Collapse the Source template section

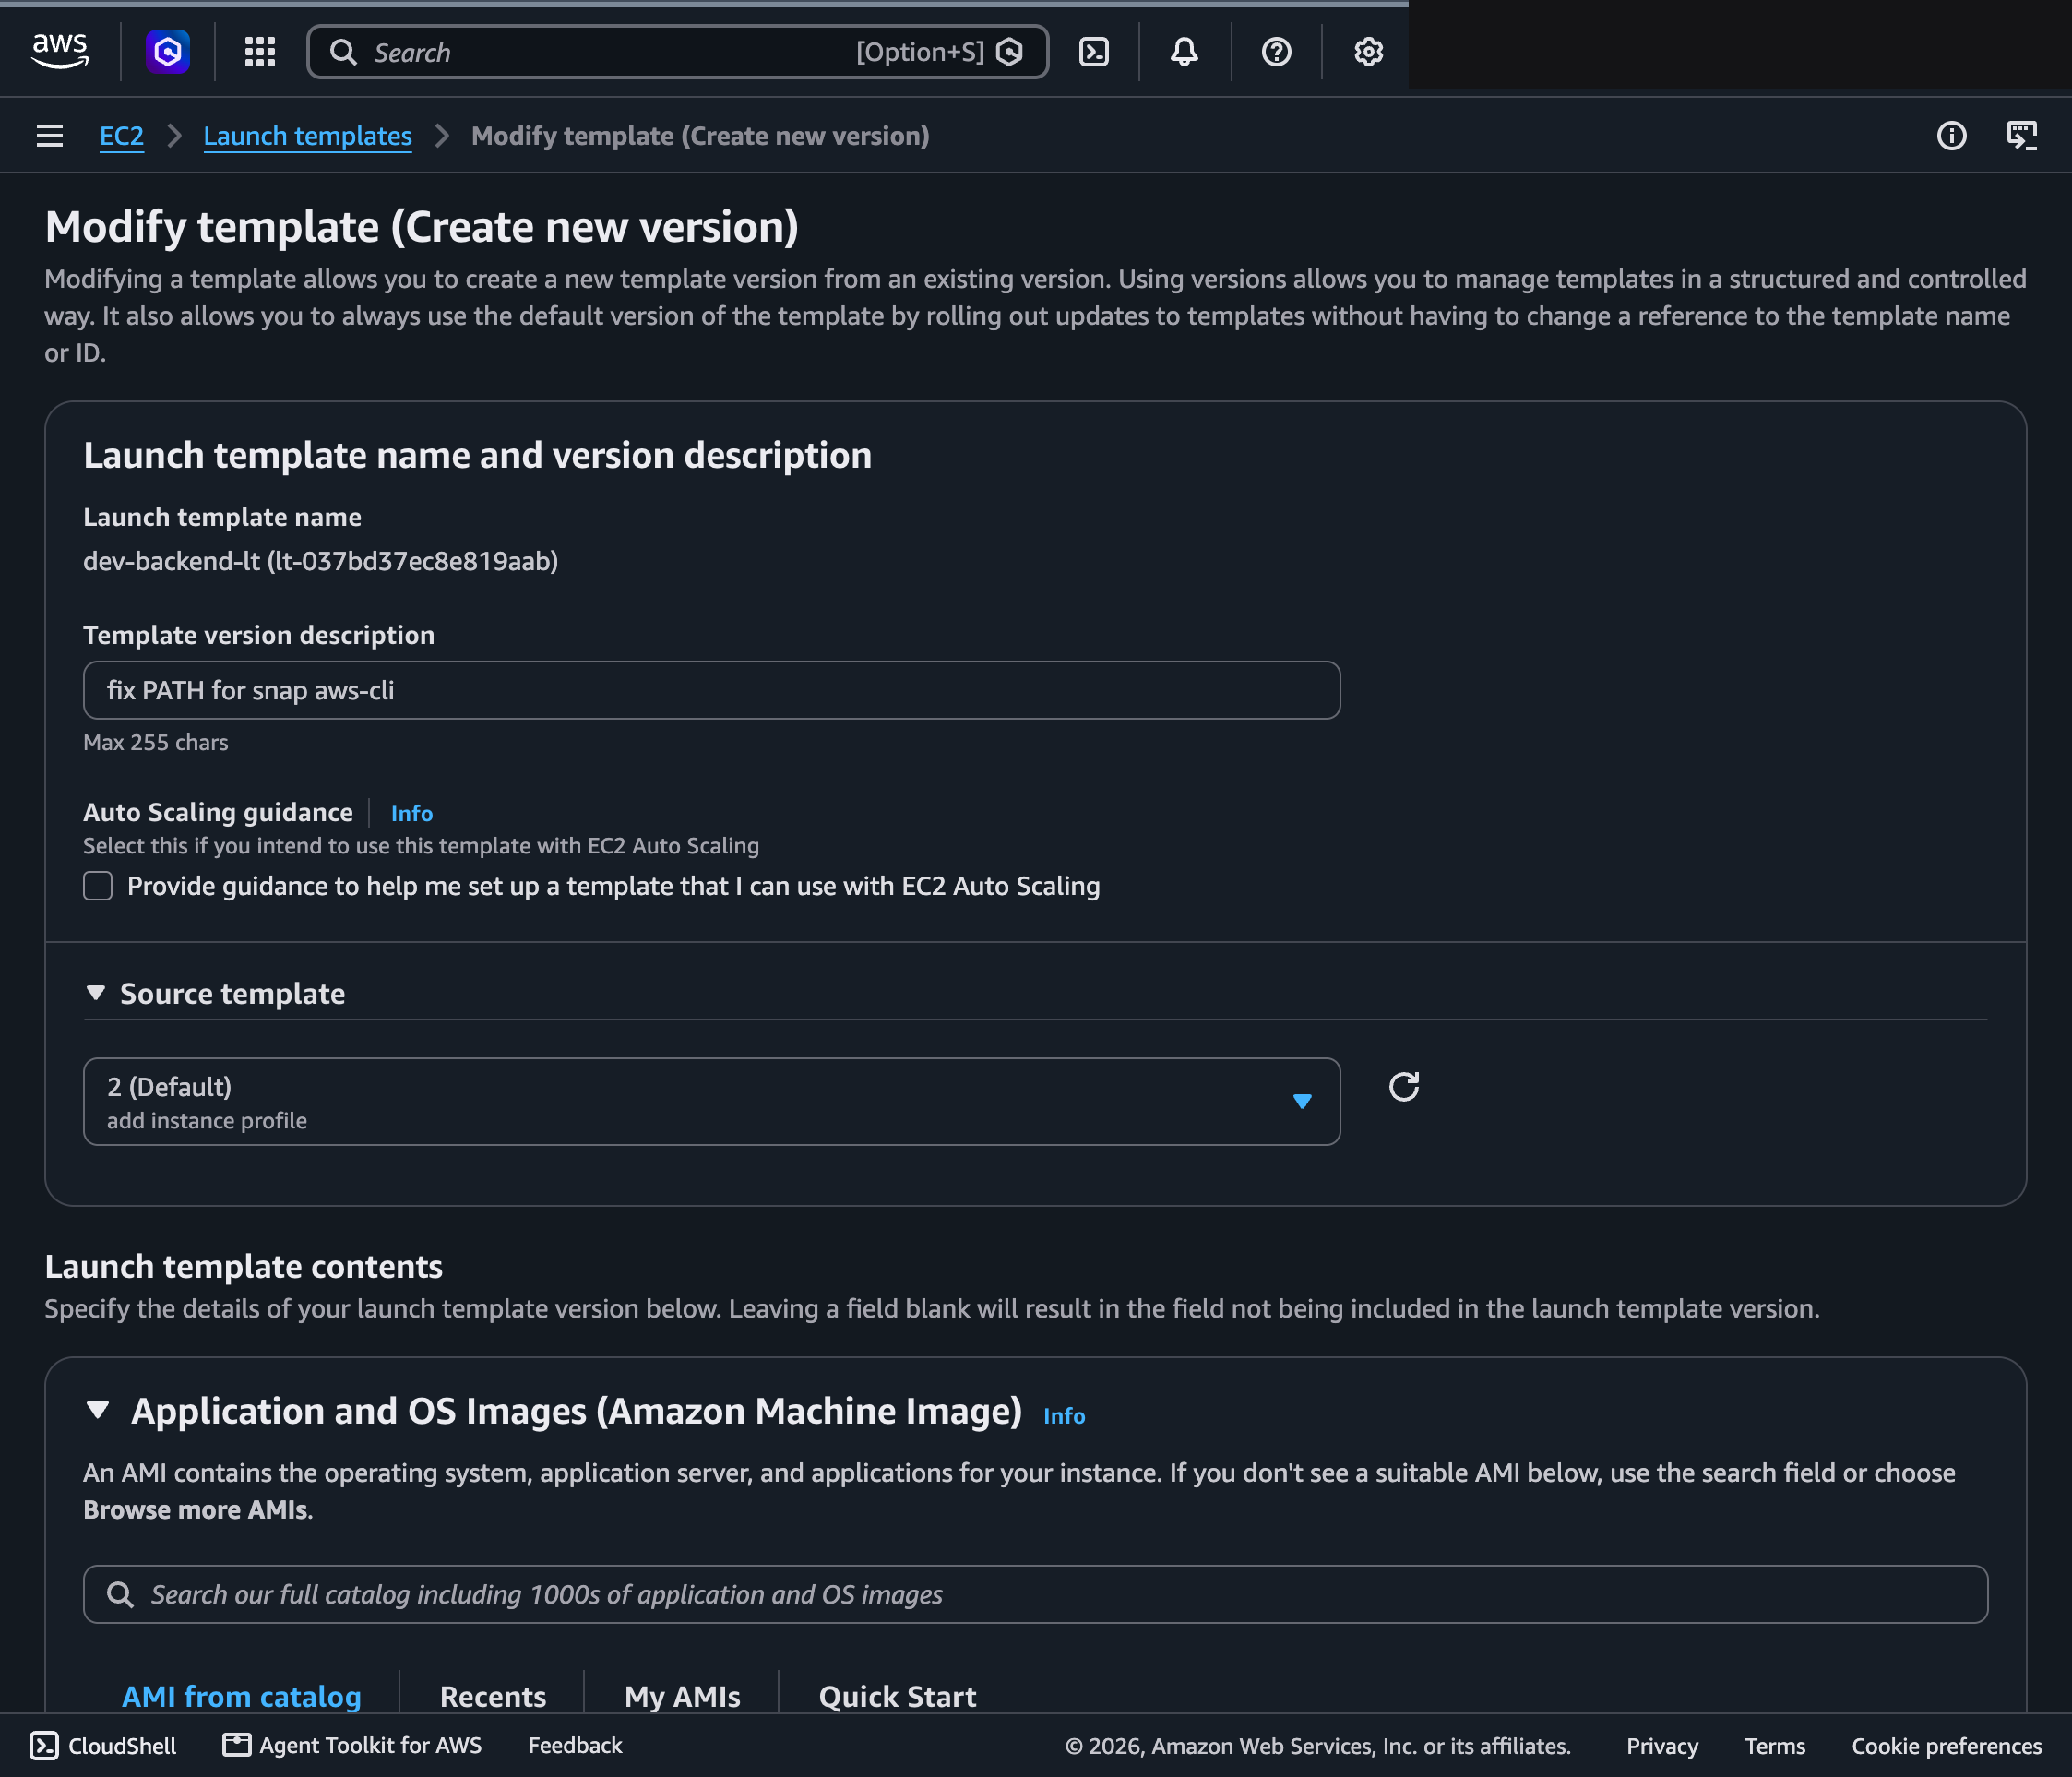(96, 993)
